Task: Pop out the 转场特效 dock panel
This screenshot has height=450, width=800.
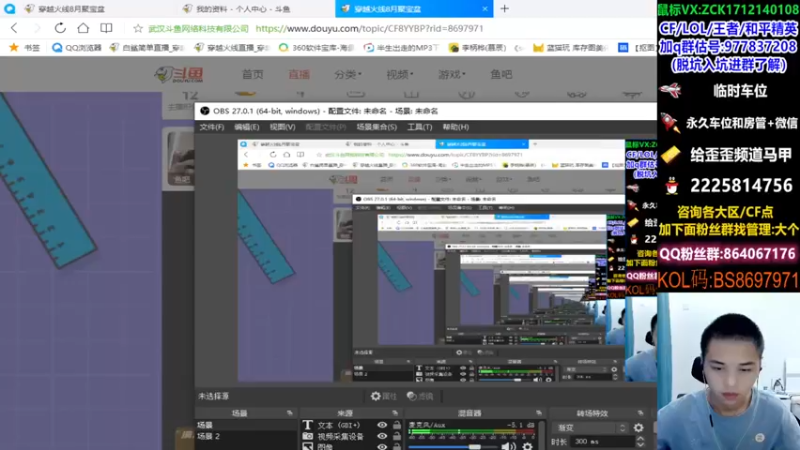Action: pyautogui.click(x=641, y=413)
